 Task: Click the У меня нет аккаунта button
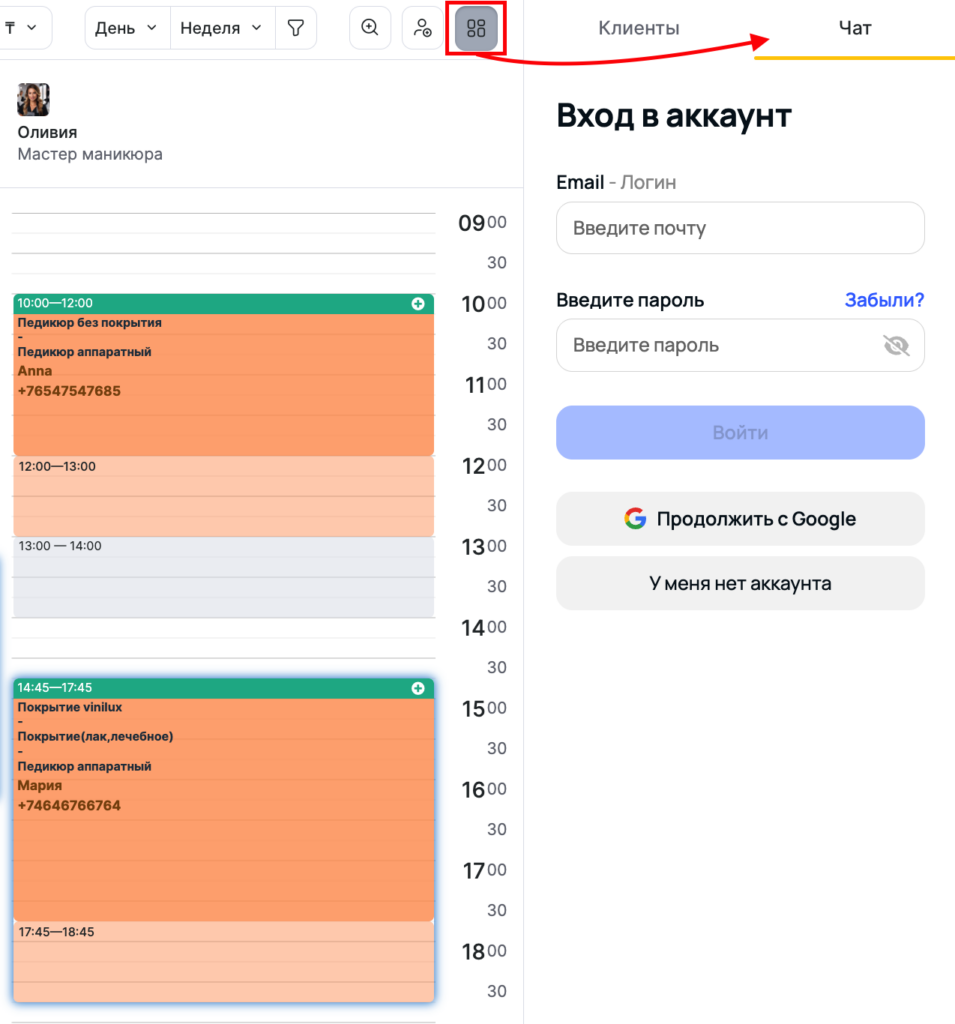[x=740, y=583]
